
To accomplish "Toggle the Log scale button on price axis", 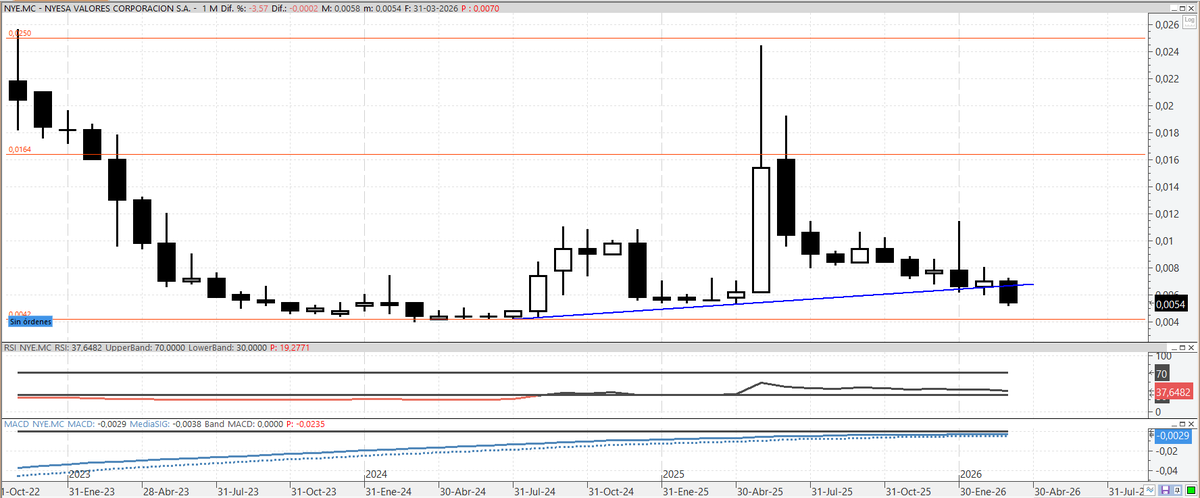I will pyautogui.click(x=1189, y=22).
